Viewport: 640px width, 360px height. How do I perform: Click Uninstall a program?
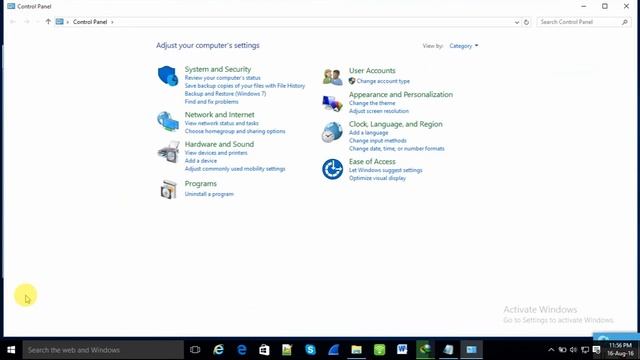209,194
